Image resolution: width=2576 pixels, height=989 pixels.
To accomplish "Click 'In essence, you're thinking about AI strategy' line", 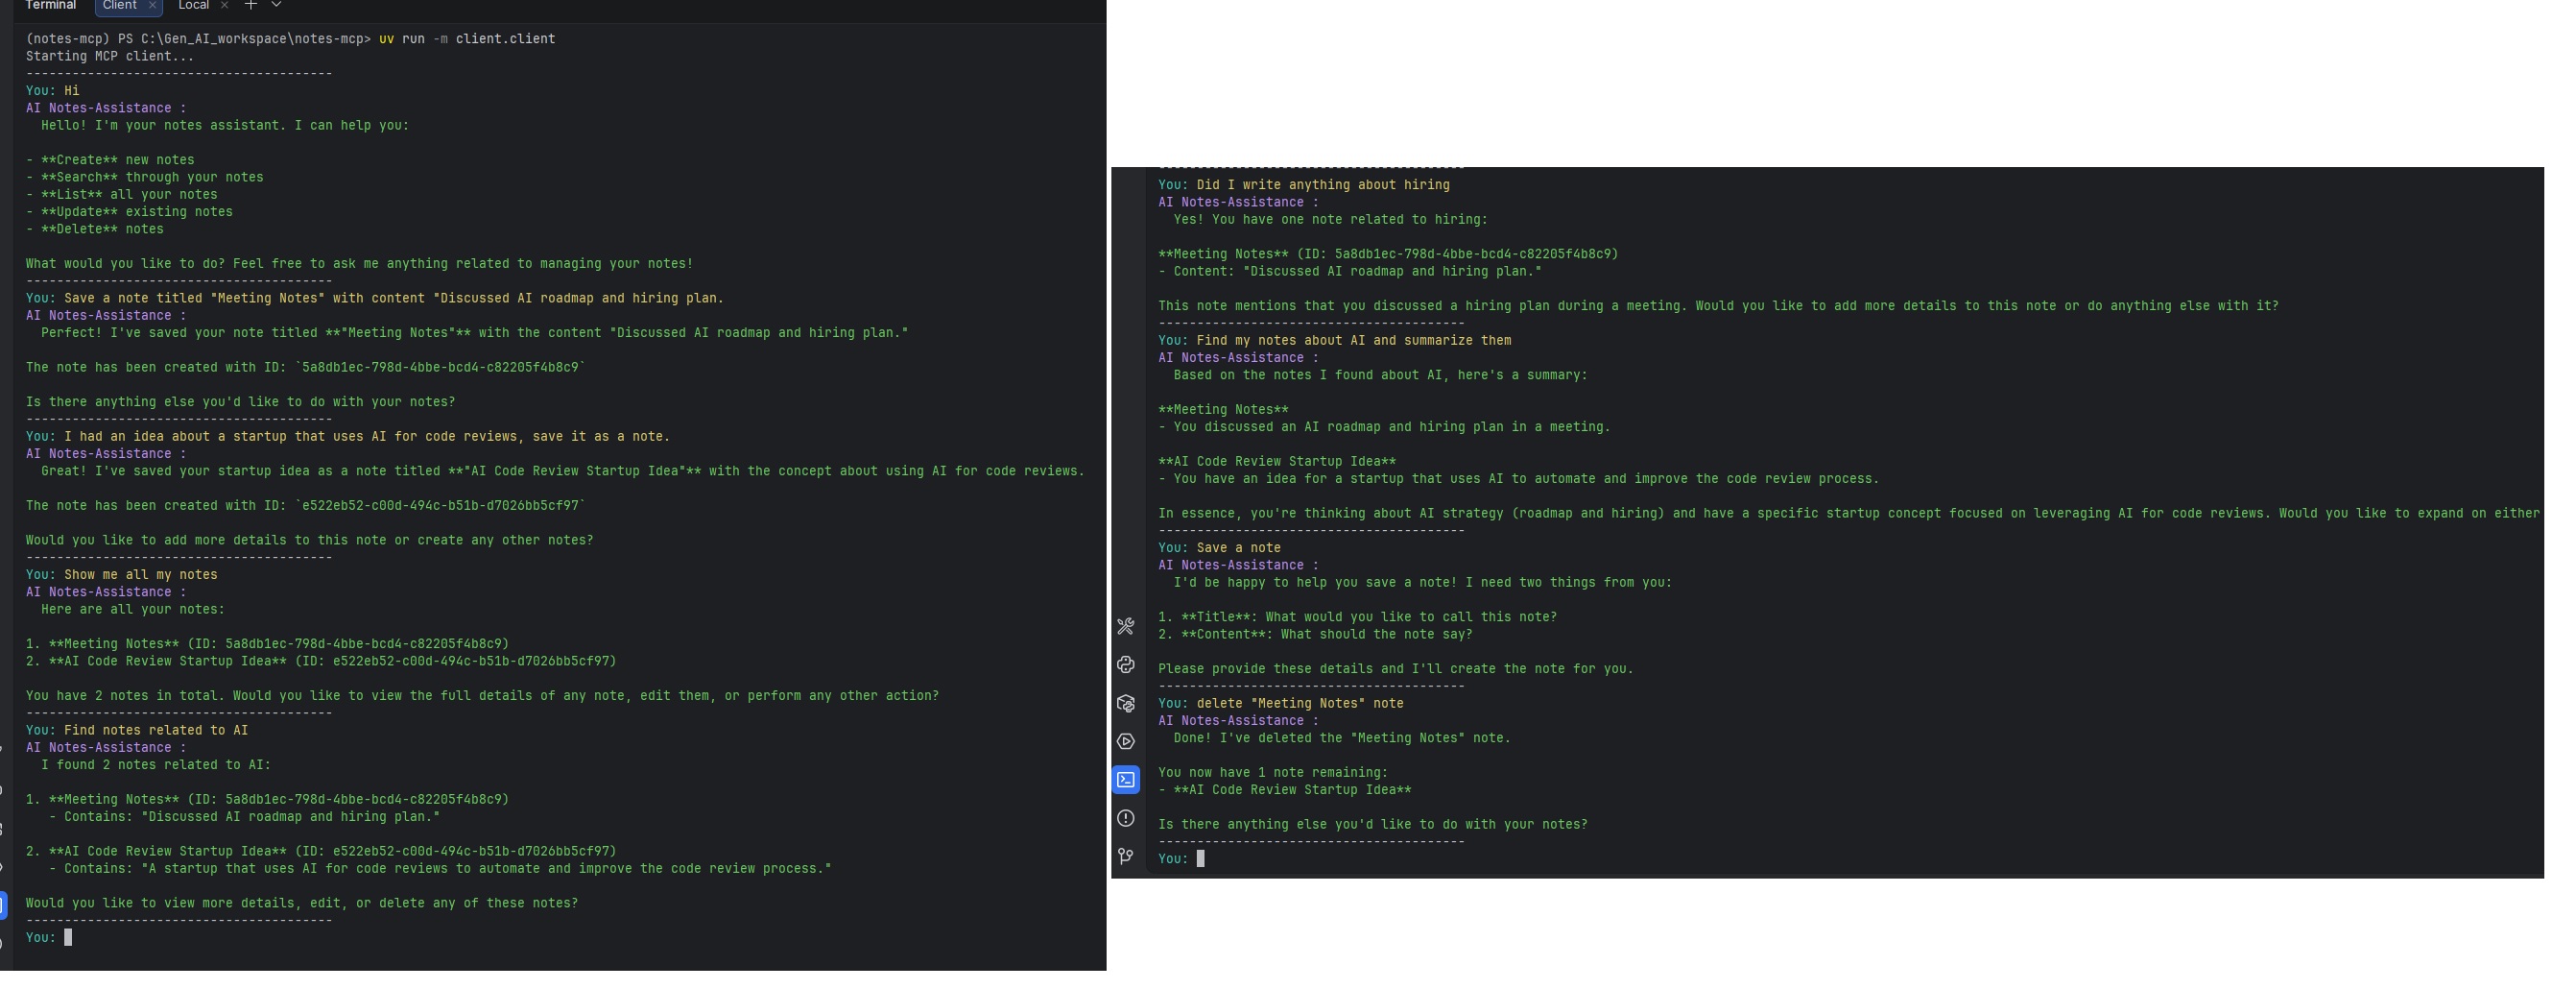I will [1849, 514].
